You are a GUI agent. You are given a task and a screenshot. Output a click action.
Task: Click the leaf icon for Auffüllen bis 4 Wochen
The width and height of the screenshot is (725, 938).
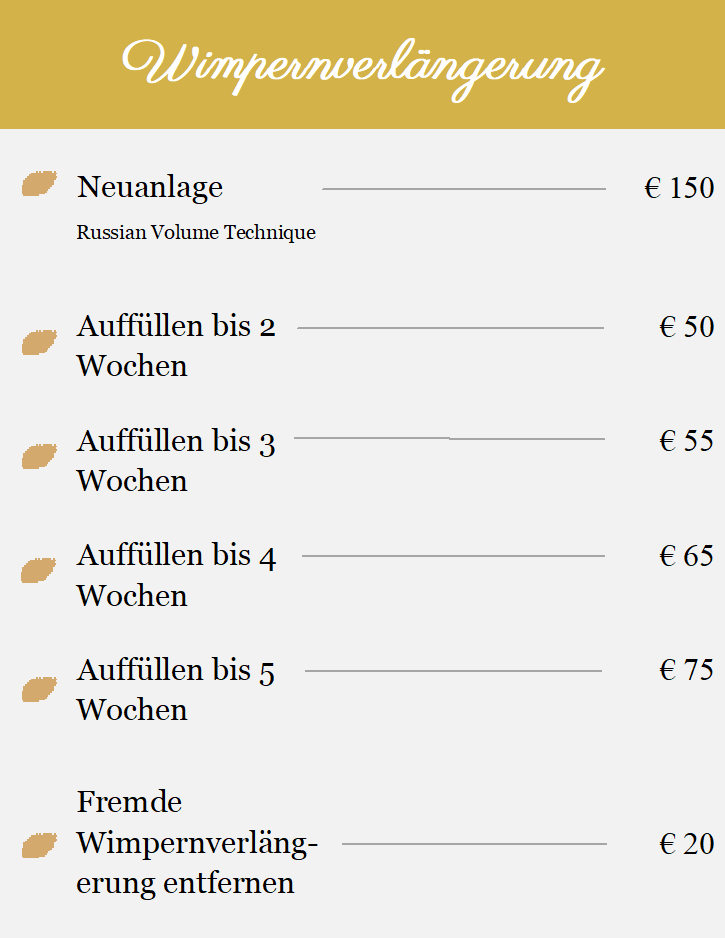click(38, 570)
